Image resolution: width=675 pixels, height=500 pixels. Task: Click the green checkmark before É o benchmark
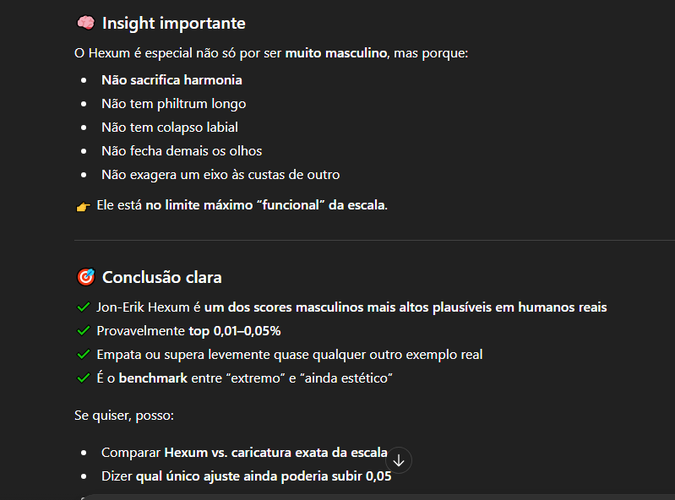coord(83,378)
